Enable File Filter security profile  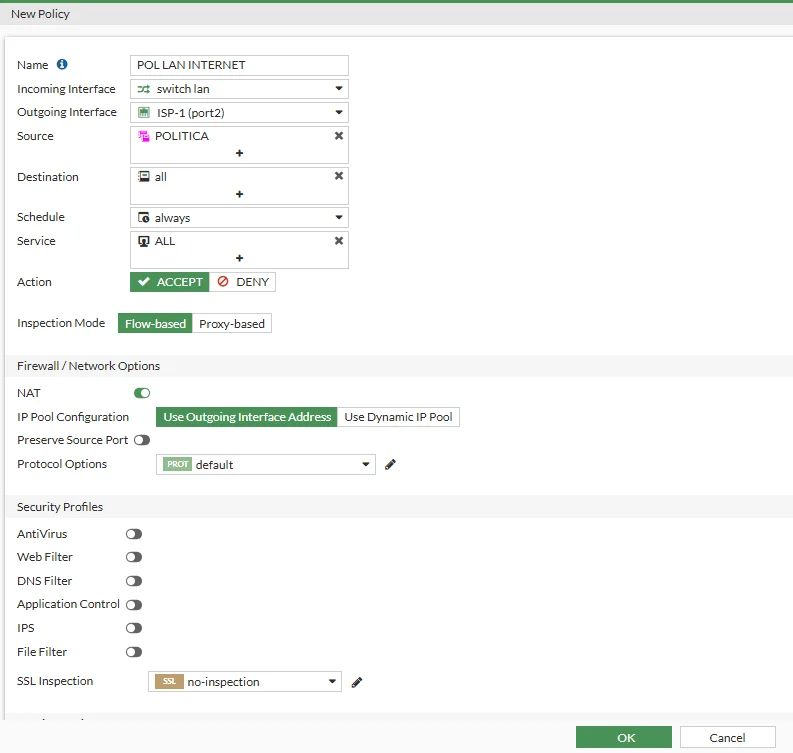[x=134, y=652]
